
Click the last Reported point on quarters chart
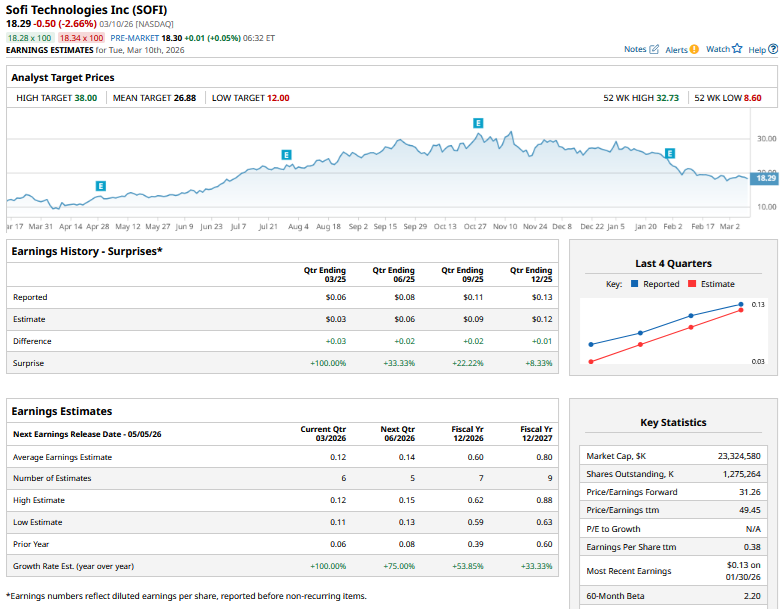[x=741, y=304]
